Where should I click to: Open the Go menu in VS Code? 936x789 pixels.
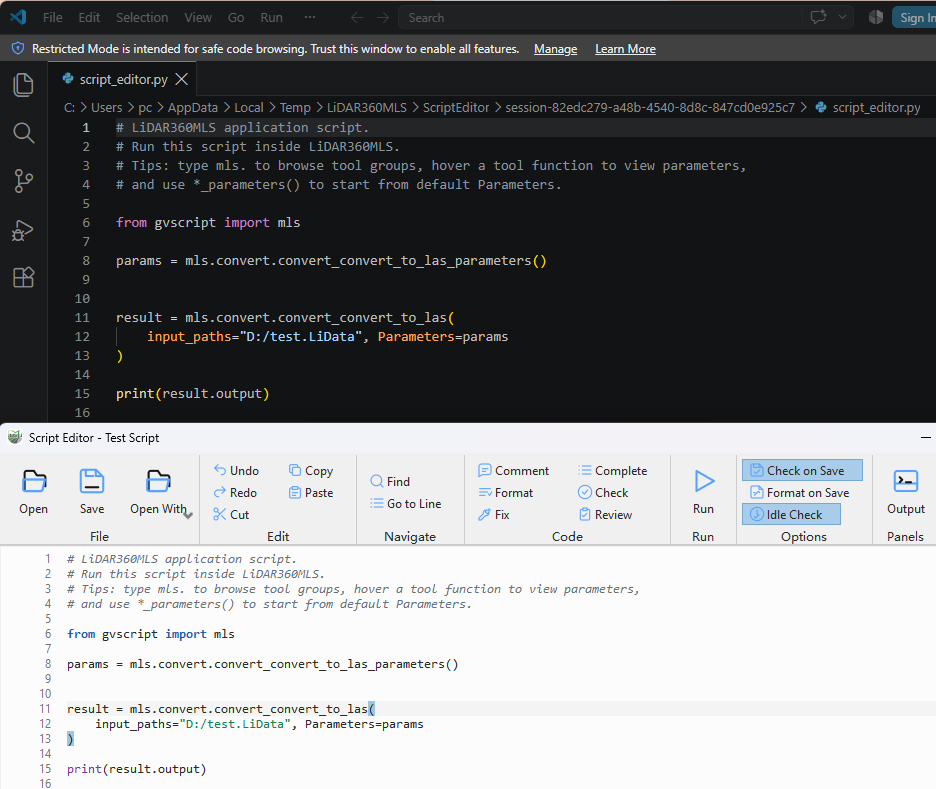[x=236, y=17]
